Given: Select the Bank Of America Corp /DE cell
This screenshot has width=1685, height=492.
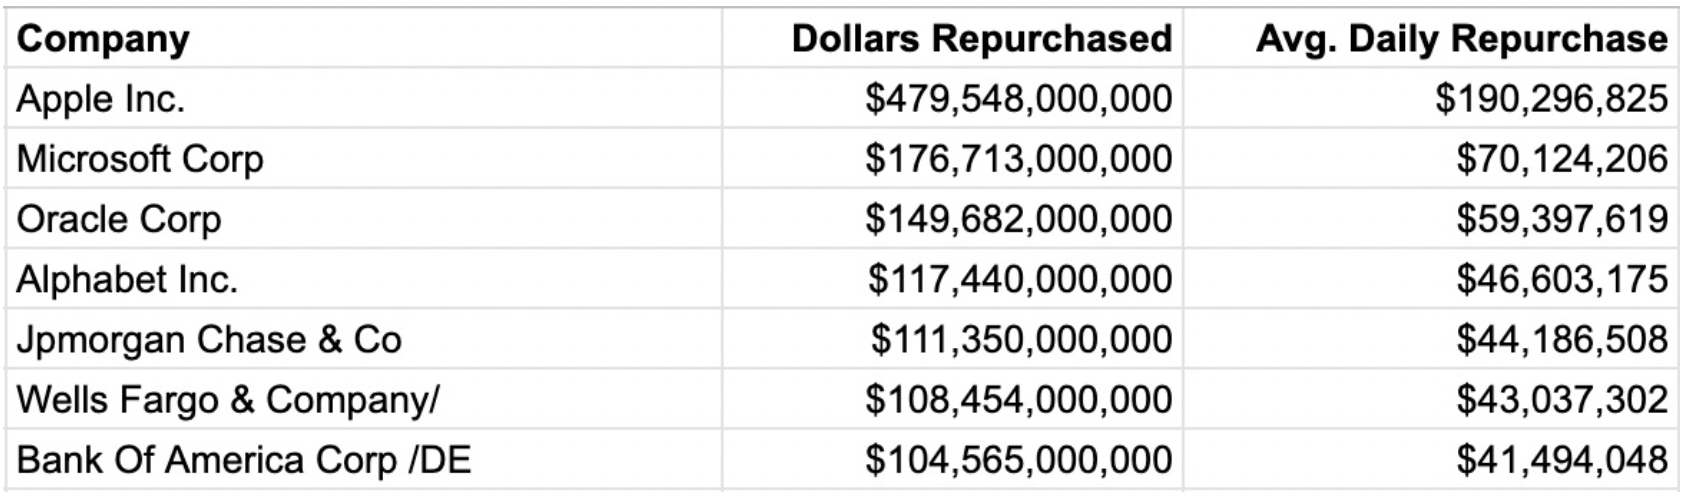Looking at the screenshot, I should coord(243,460).
